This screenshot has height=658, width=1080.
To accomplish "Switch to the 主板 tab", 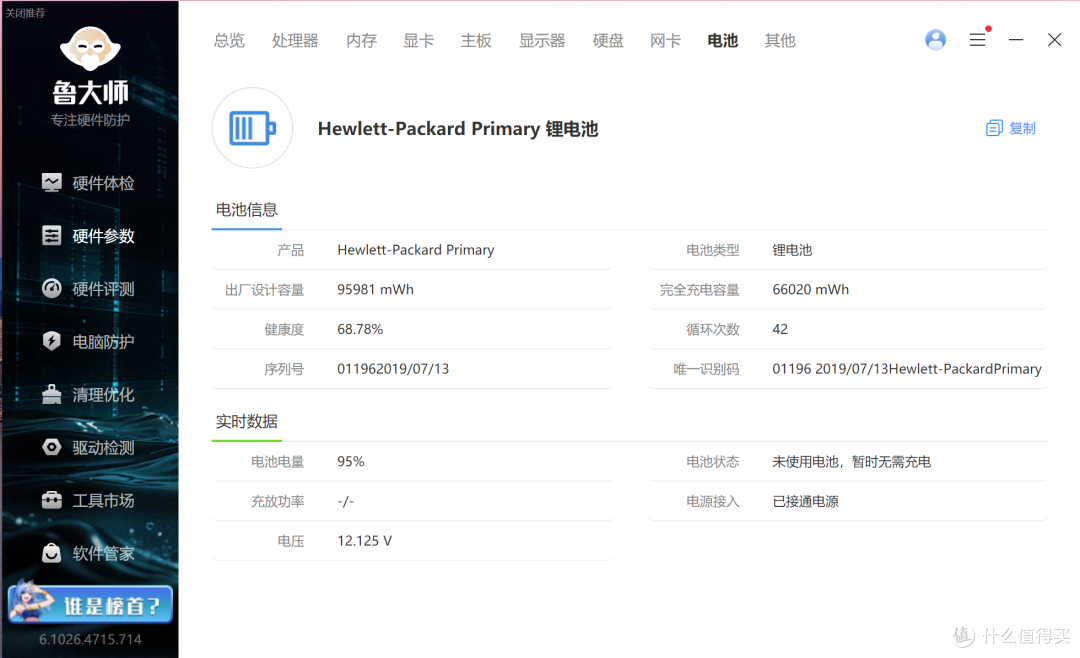I will pyautogui.click(x=476, y=41).
